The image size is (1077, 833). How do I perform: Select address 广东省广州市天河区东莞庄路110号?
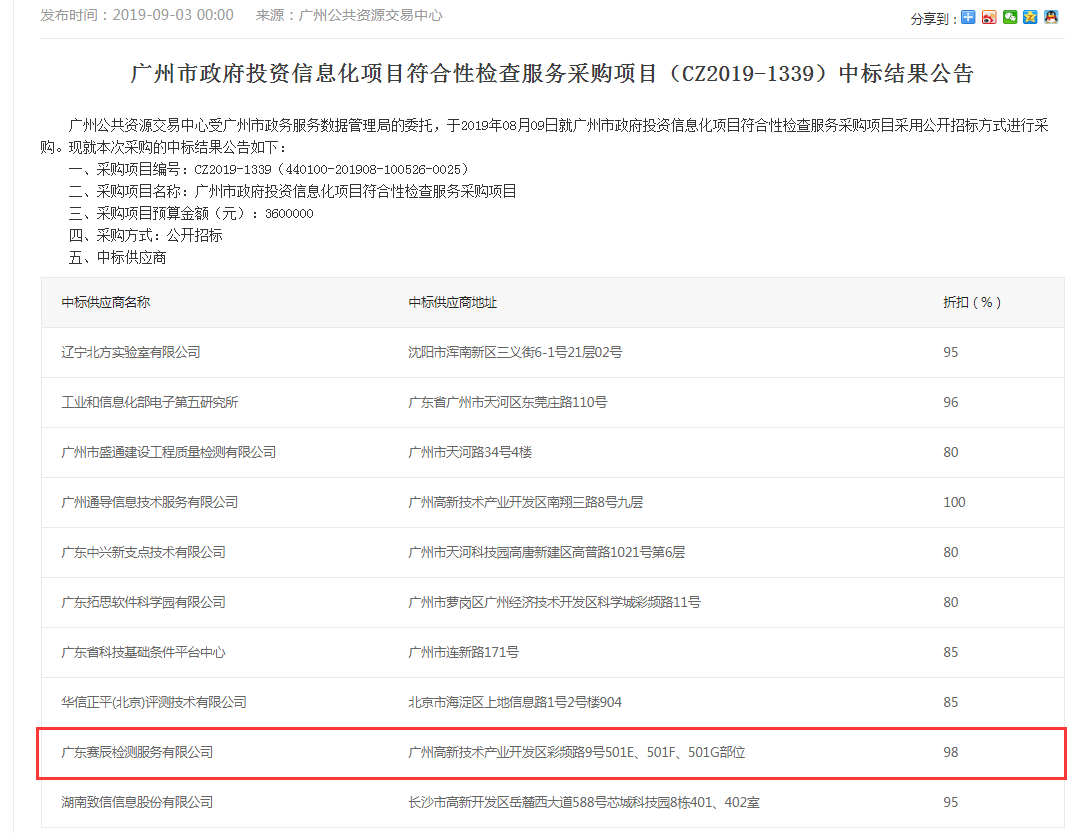point(508,402)
